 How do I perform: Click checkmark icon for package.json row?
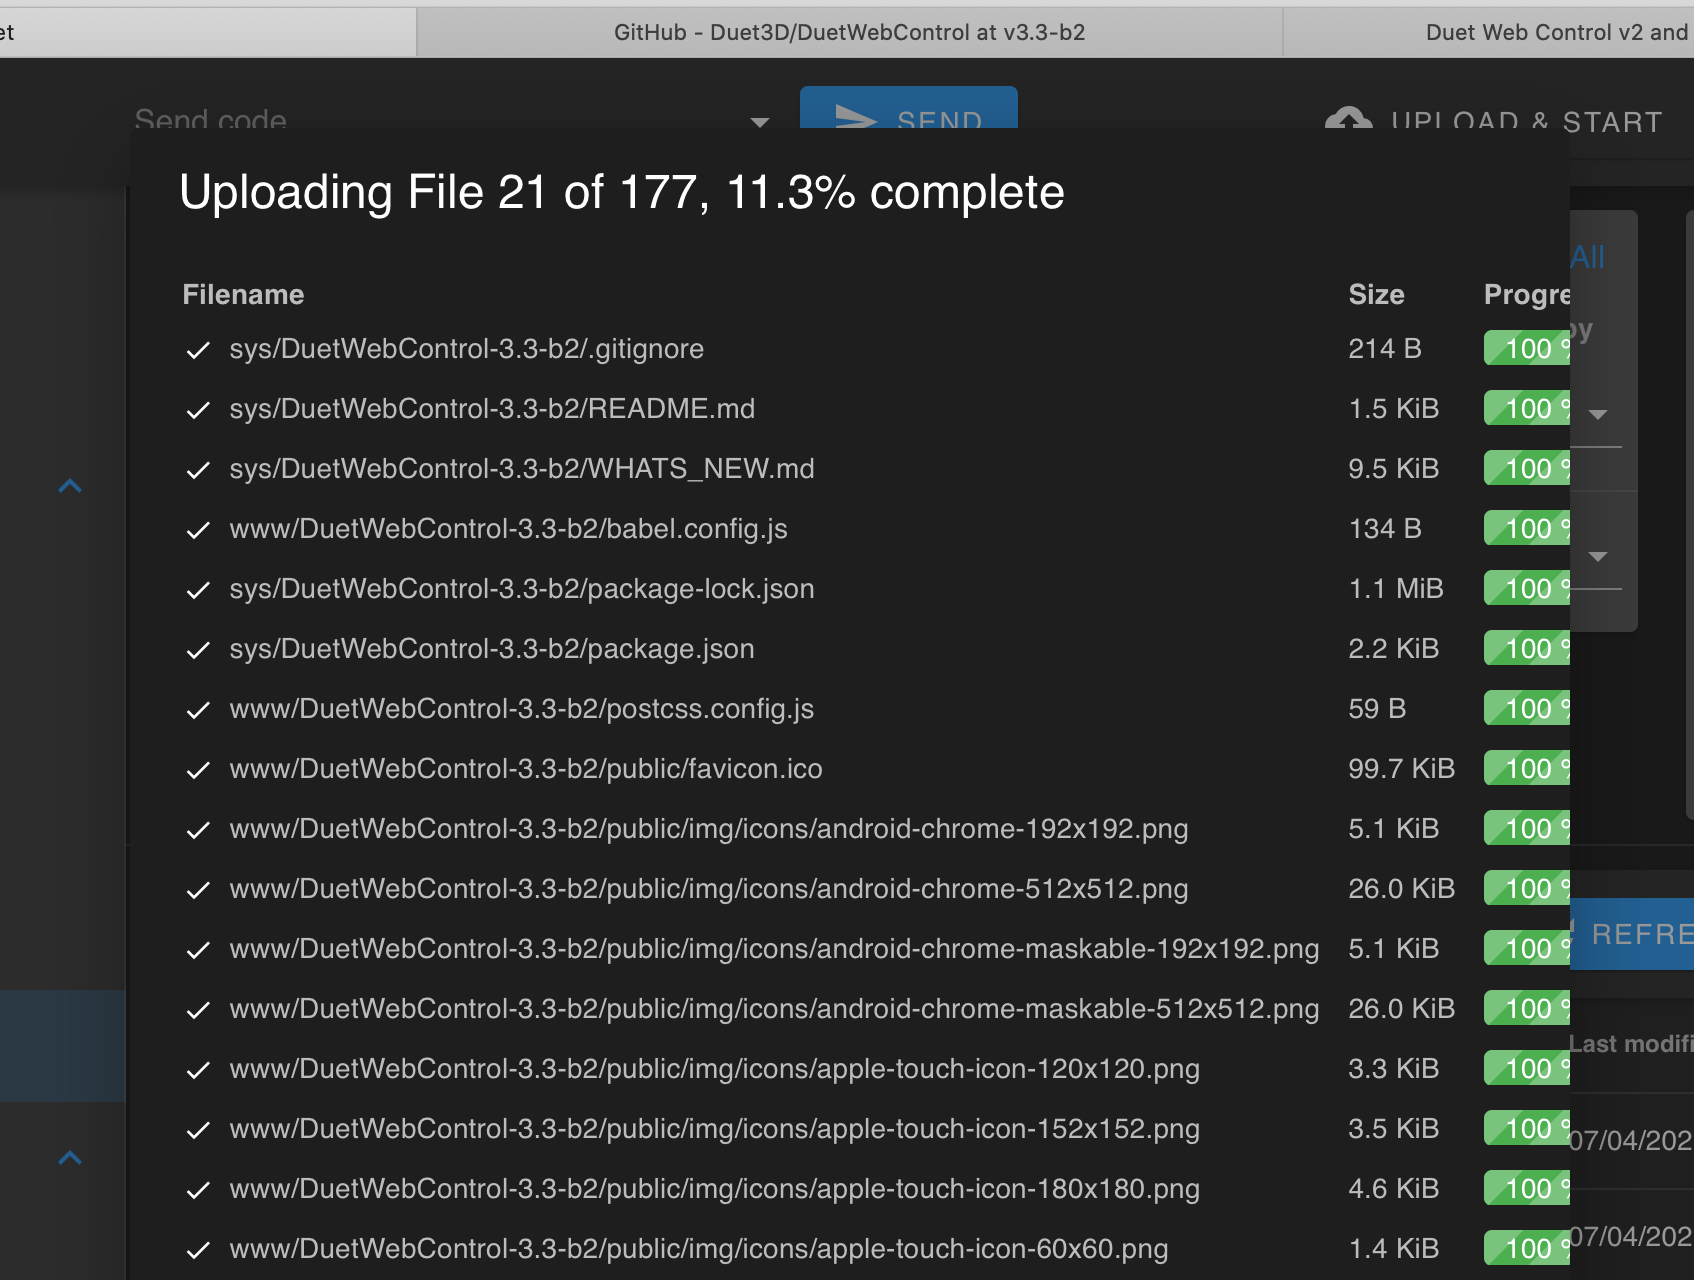coord(198,650)
